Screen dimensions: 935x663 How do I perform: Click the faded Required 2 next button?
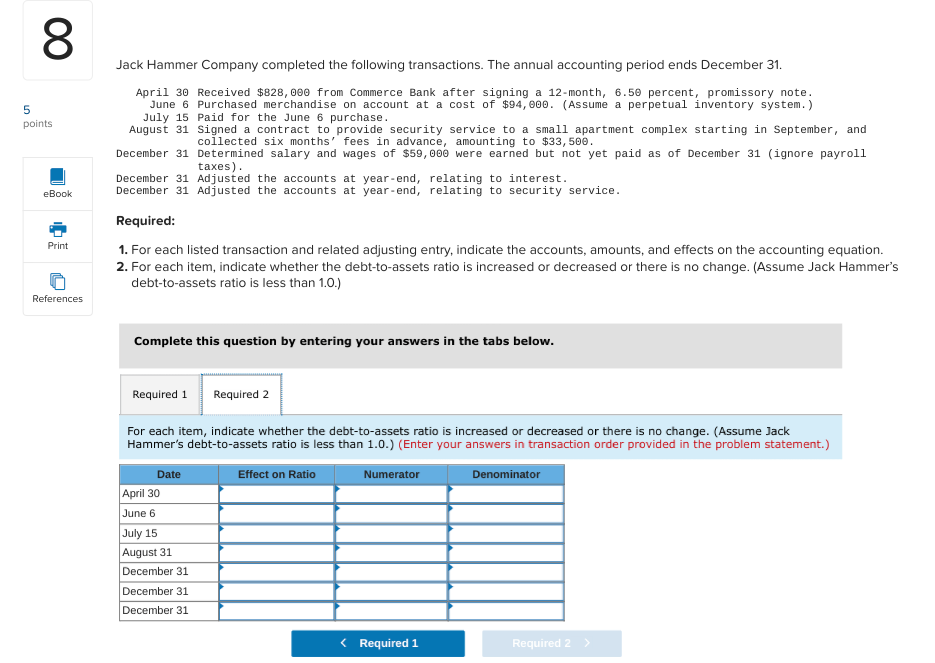[x=552, y=643]
